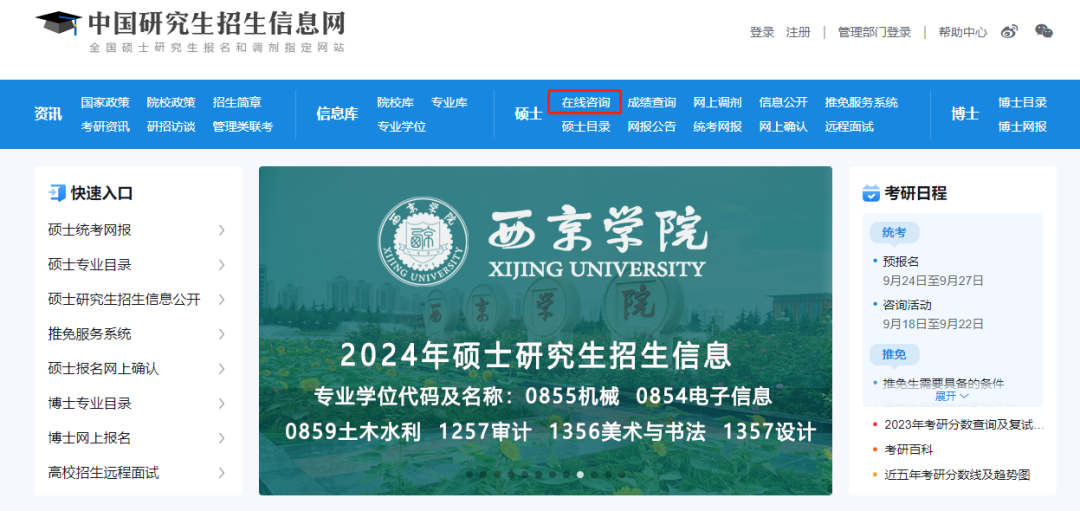Open 预报名 schedule item
Screen dimensions: 1080x511
pyautogui.click(x=901, y=262)
